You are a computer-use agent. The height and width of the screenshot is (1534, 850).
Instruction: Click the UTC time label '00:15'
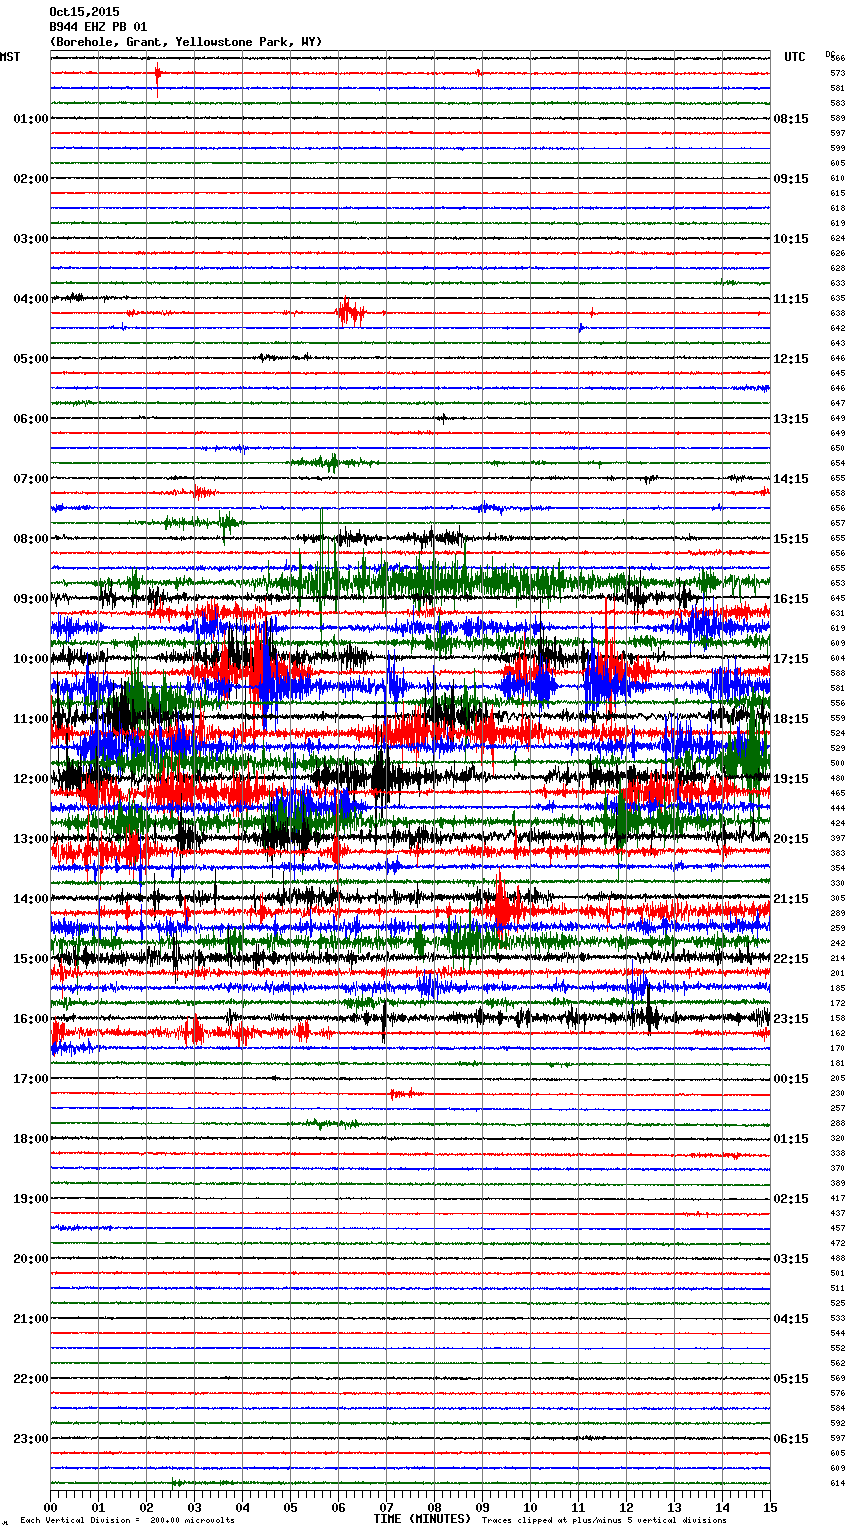click(x=791, y=1079)
